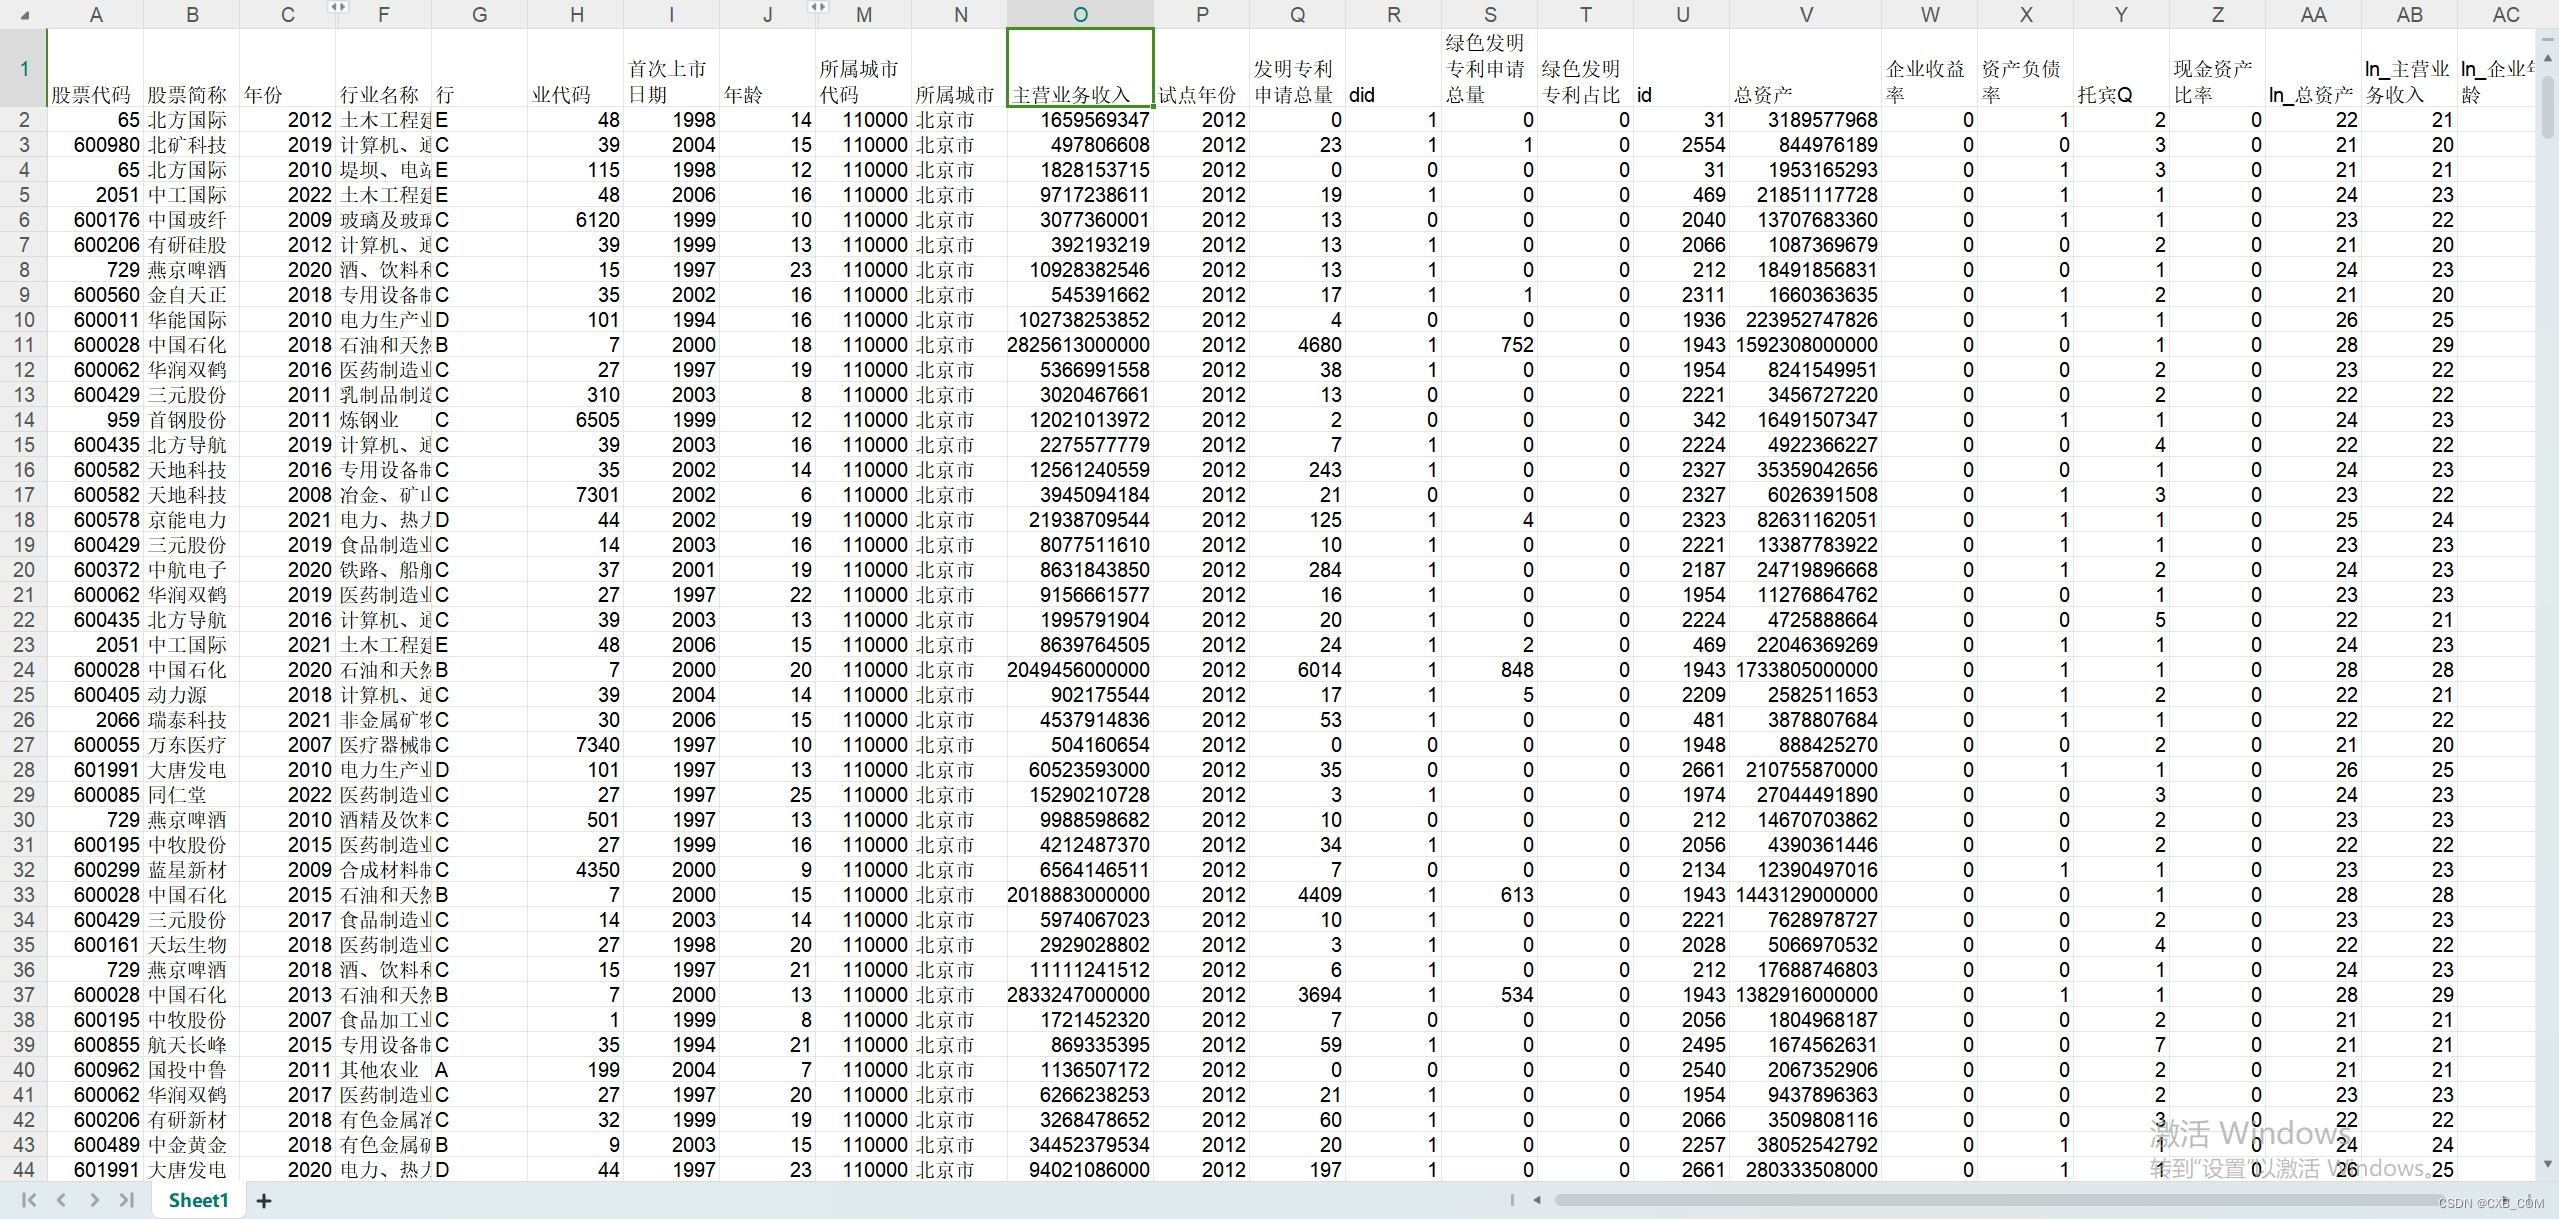Select column V header
Screen dimensions: 2559x1219
tap(1805, 15)
